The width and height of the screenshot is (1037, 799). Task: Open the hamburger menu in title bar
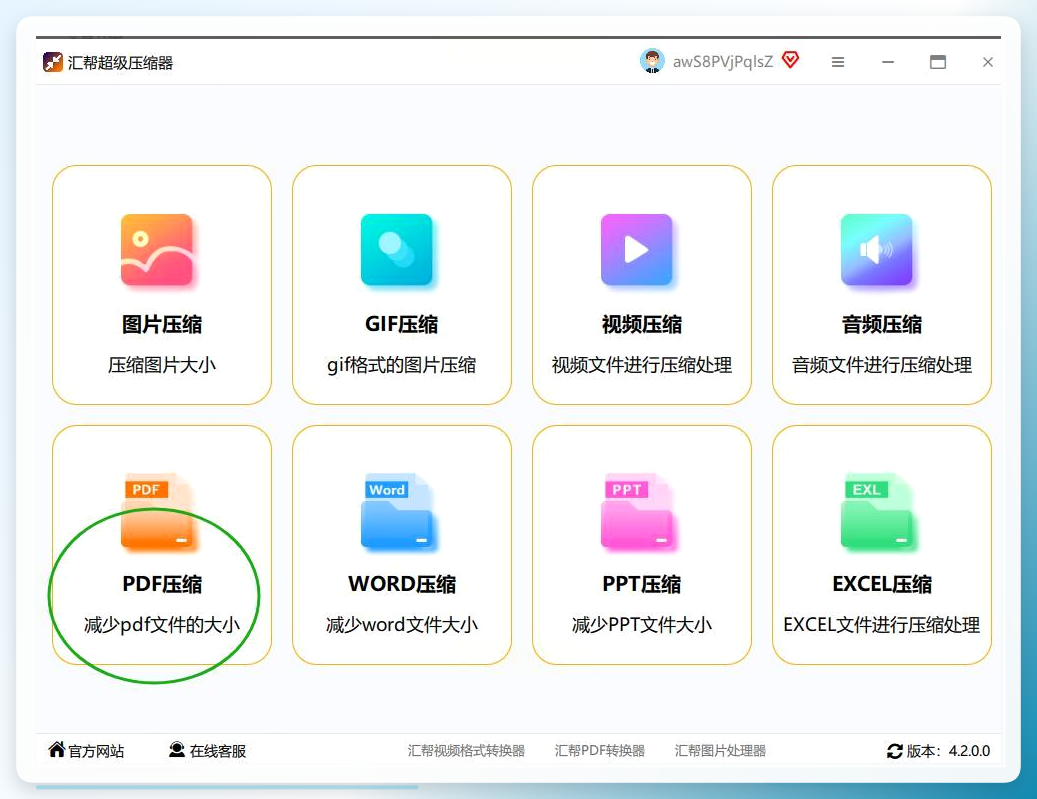pyautogui.click(x=838, y=62)
